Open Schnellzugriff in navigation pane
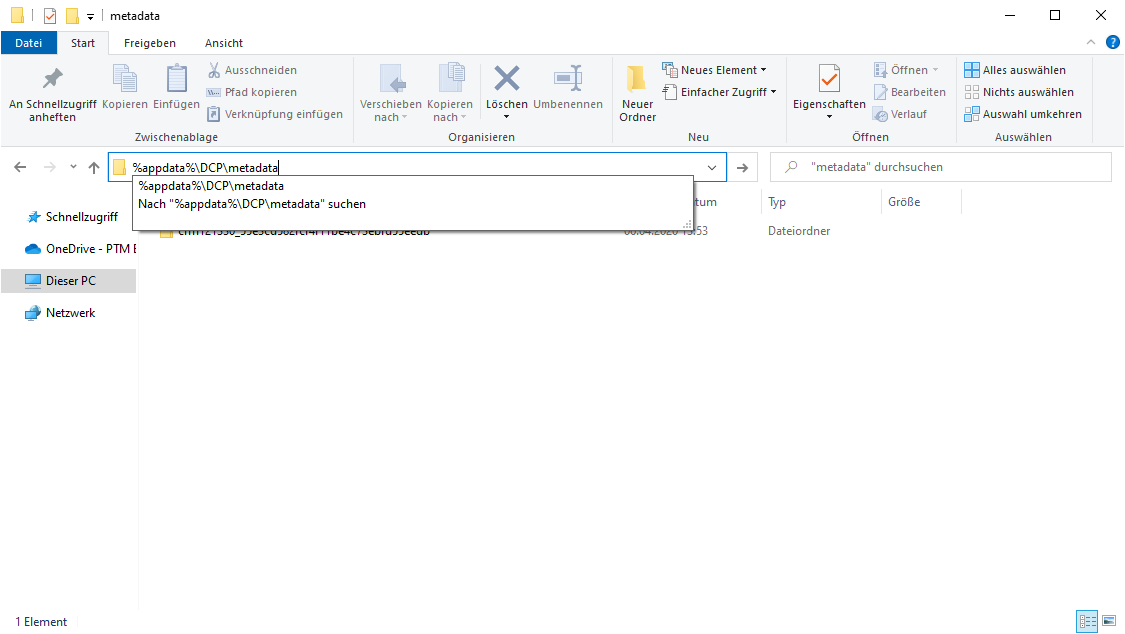This screenshot has width=1125, height=634. coord(72,217)
